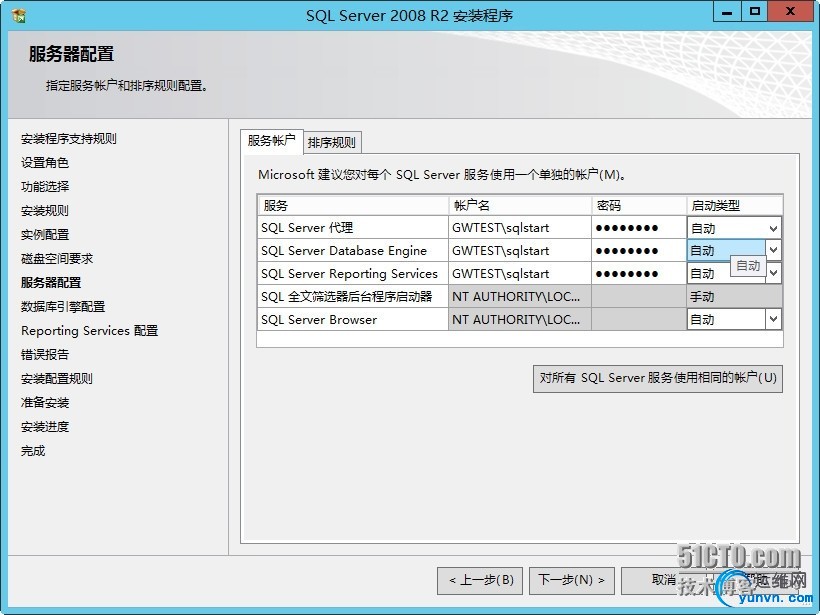Select SQL 全文筛选器后台程序启动器 service cell
Screen dimensions: 820x615
pyautogui.click(x=353, y=297)
